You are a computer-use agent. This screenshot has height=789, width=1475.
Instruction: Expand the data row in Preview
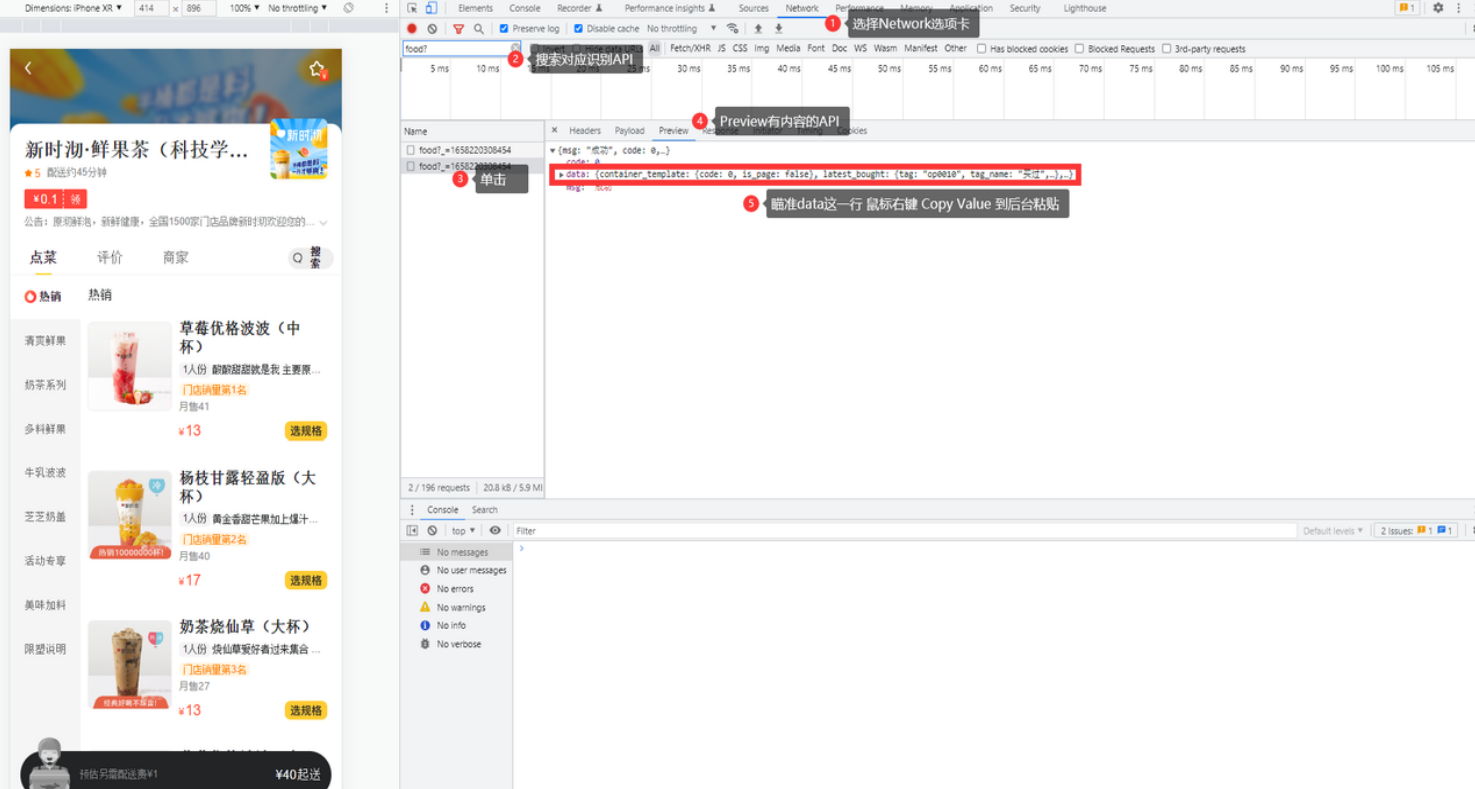click(x=561, y=175)
